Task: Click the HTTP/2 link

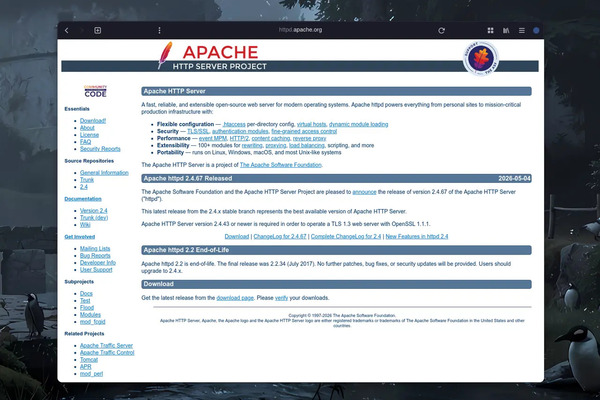Action: click(x=239, y=138)
